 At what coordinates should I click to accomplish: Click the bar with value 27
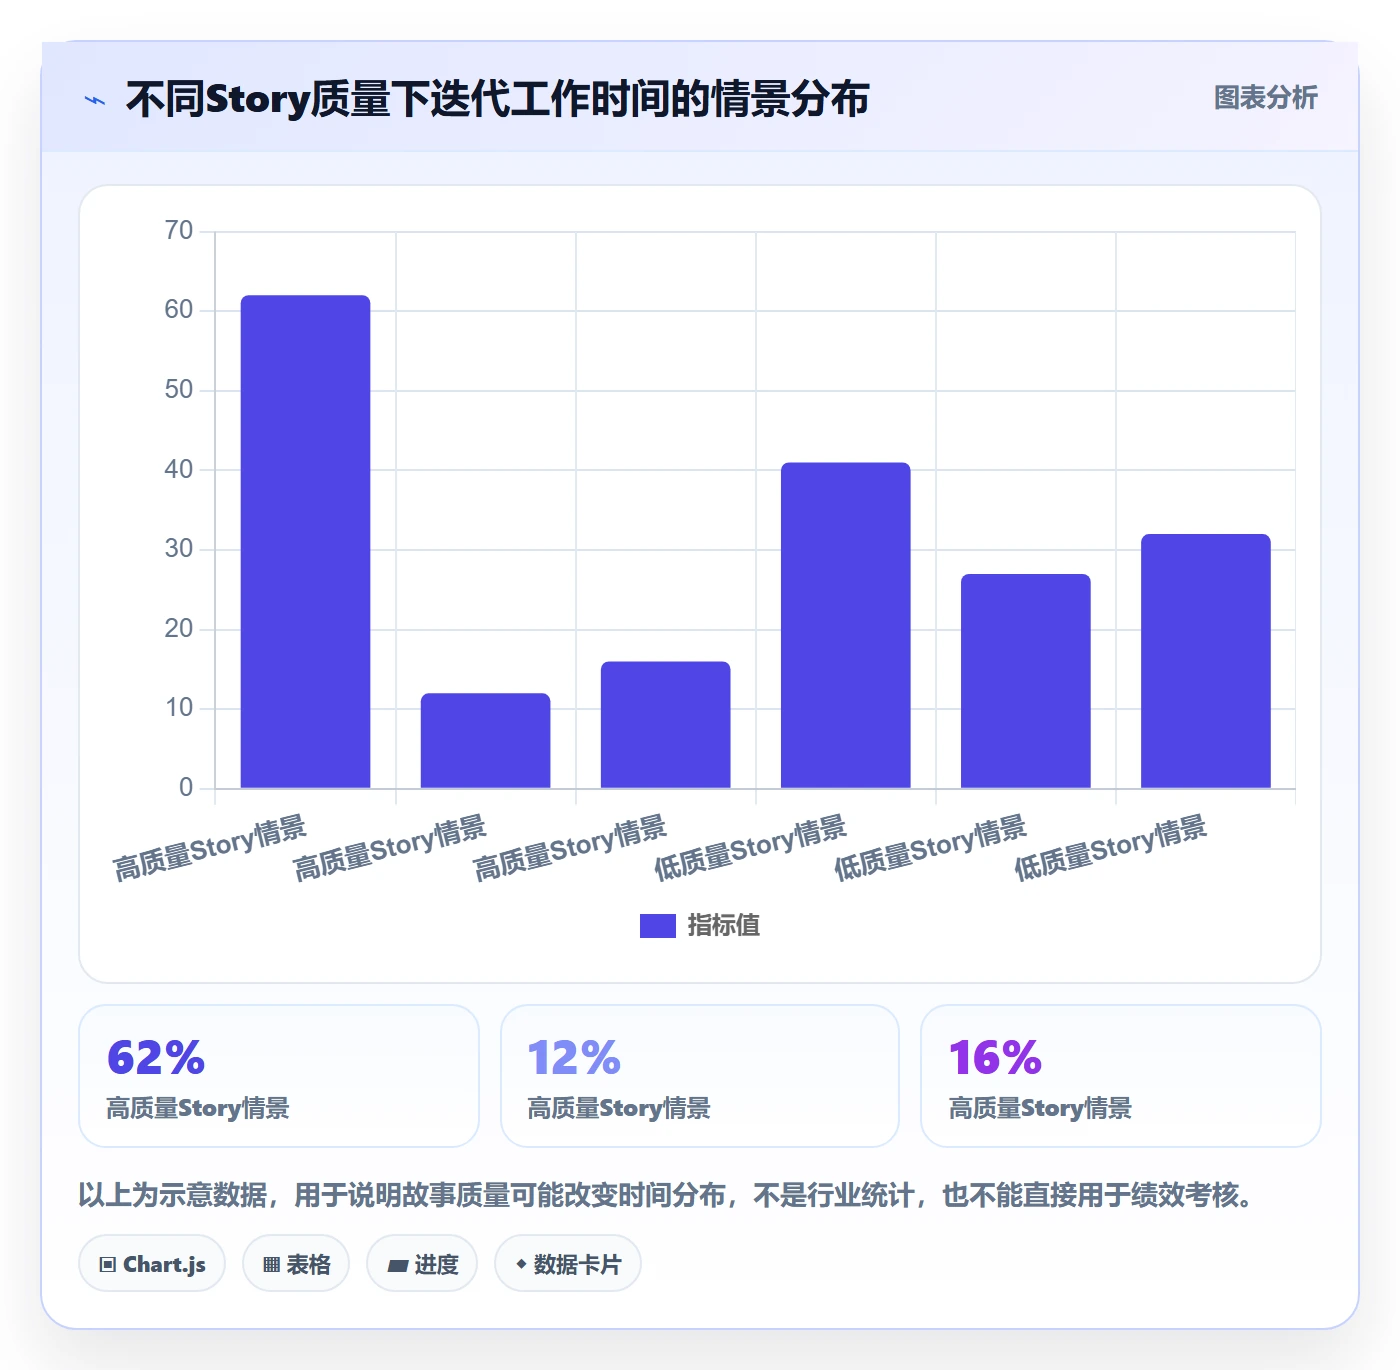[x=1026, y=681]
